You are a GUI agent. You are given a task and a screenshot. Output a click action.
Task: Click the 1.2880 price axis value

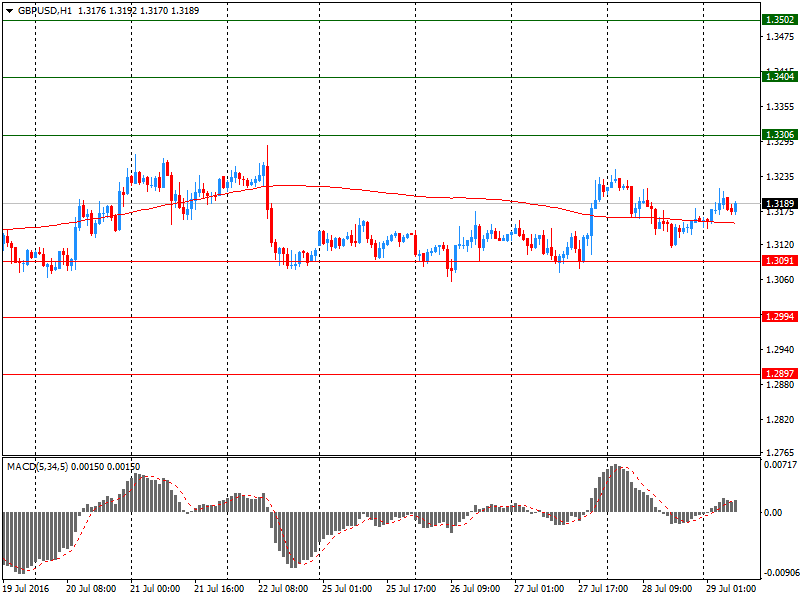coord(780,385)
